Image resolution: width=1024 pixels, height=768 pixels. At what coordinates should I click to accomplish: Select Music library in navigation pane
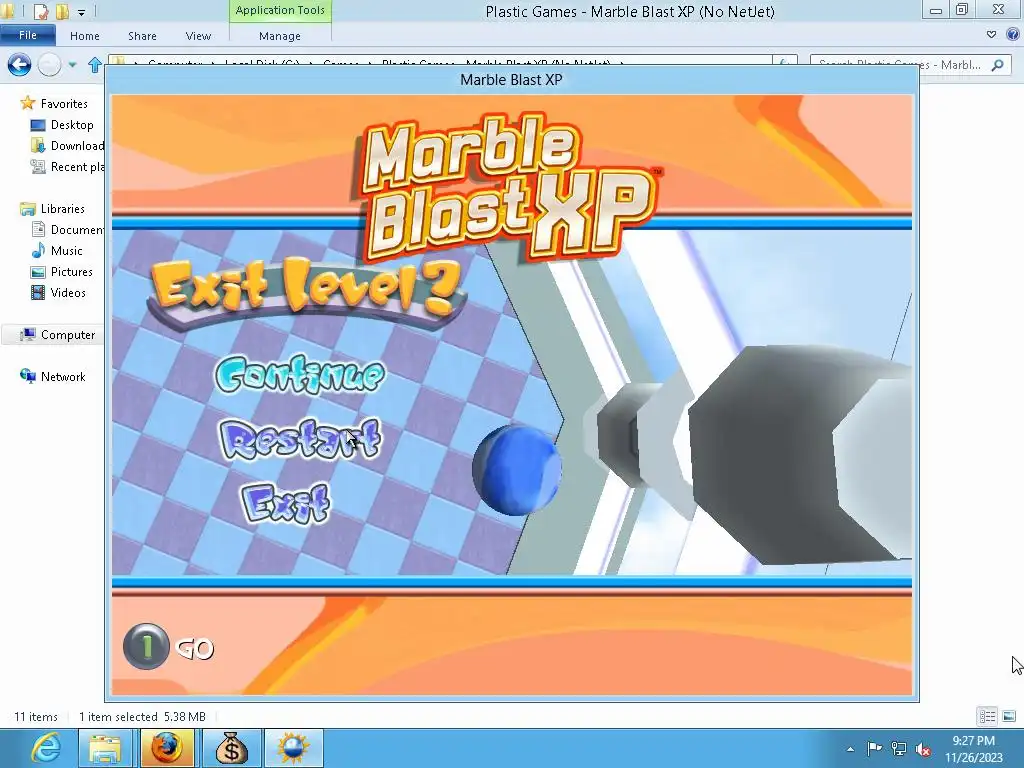pos(67,251)
